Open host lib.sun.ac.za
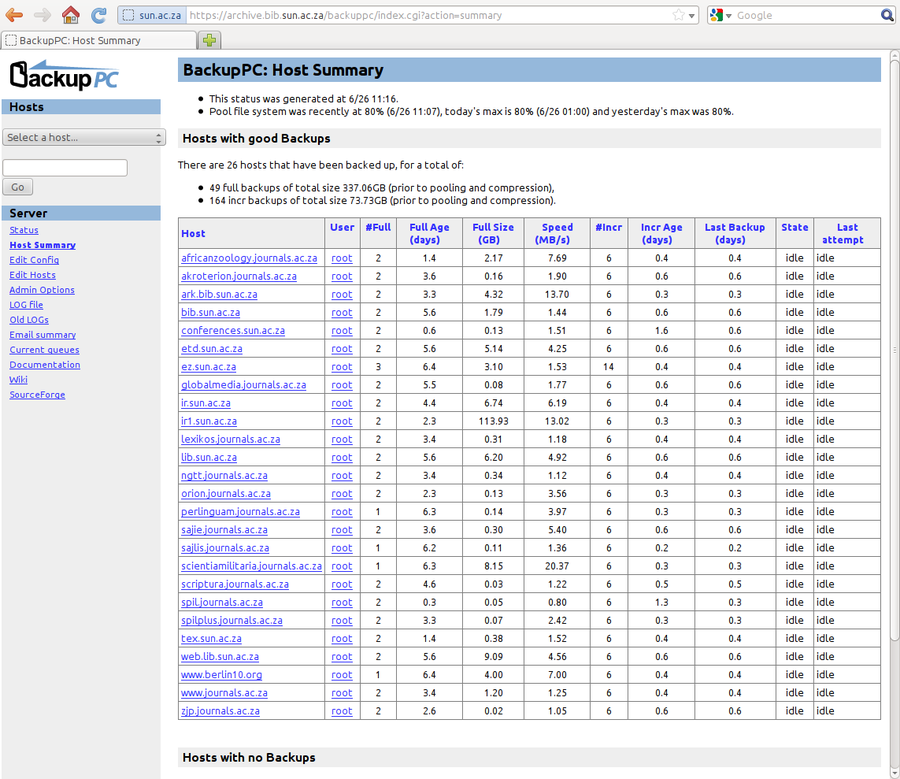 tap(209, 458)
